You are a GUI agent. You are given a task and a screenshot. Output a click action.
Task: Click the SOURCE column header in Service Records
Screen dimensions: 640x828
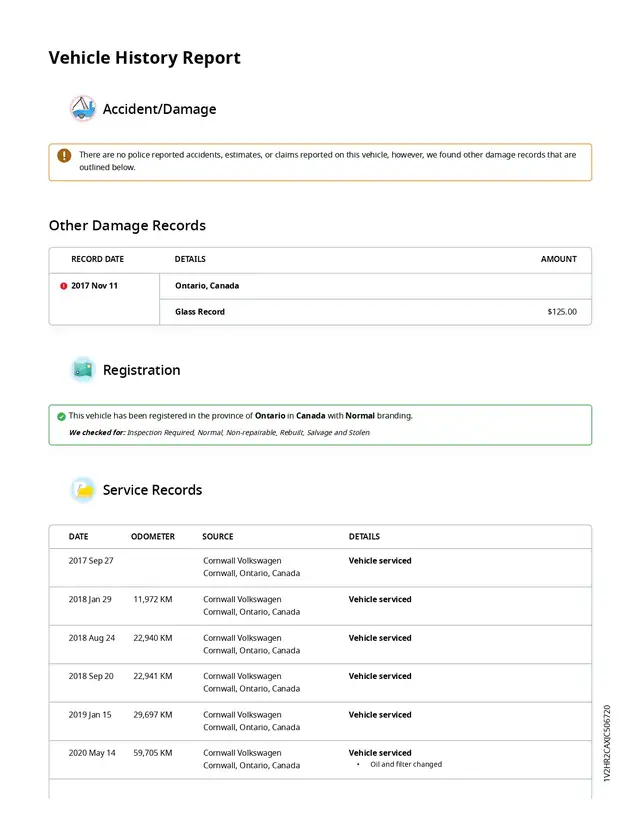coord(217,537)
